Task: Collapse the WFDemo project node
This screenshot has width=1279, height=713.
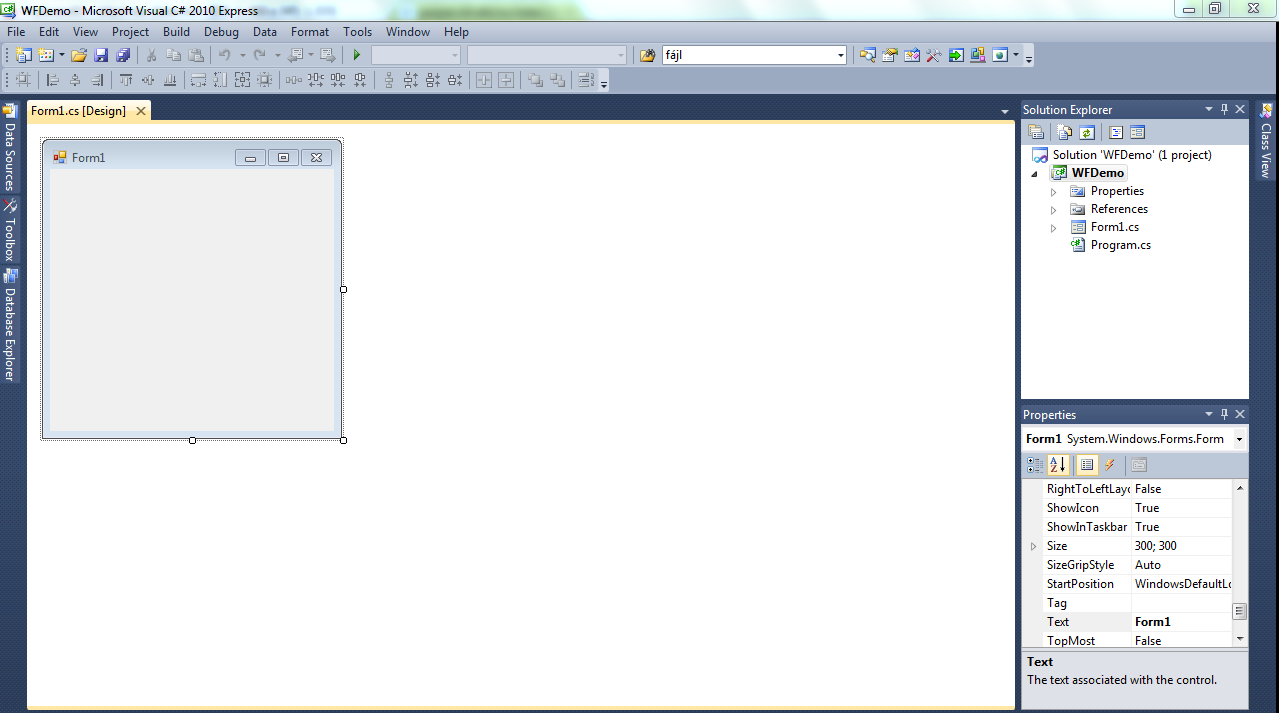Action: click(1034, 173)
